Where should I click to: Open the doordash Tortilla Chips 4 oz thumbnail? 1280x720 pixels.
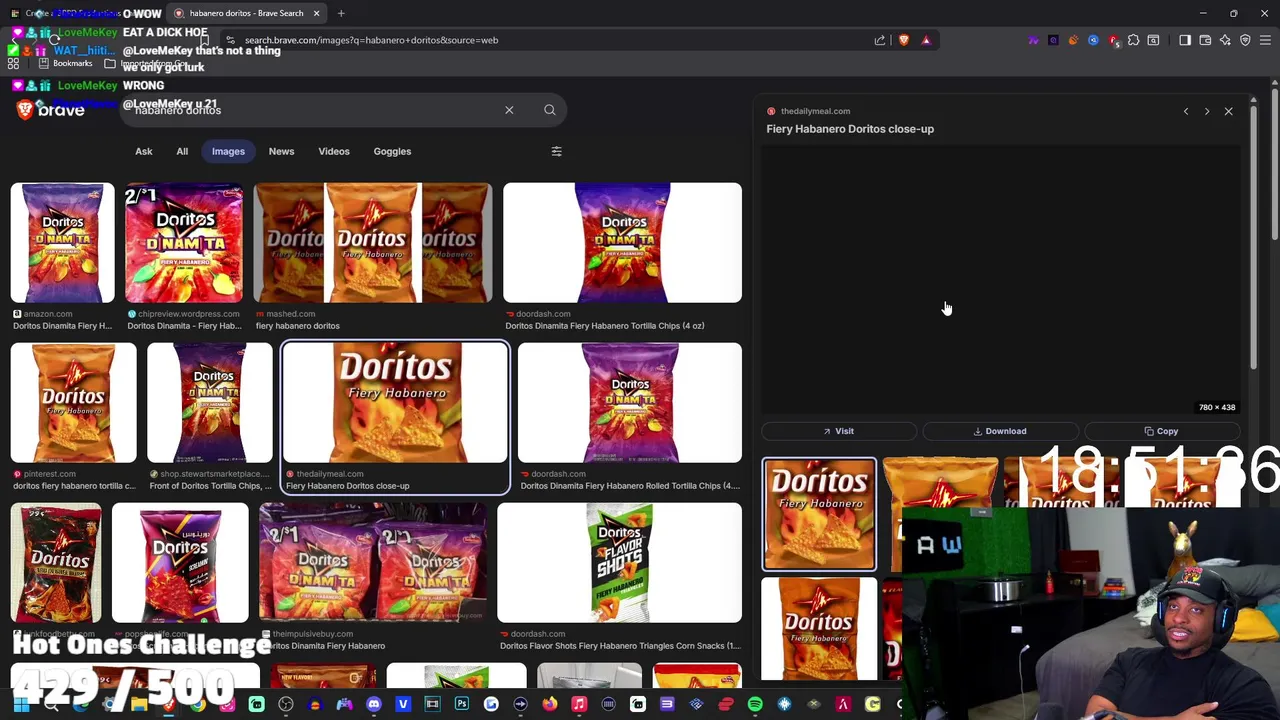[x=622, y=243]
